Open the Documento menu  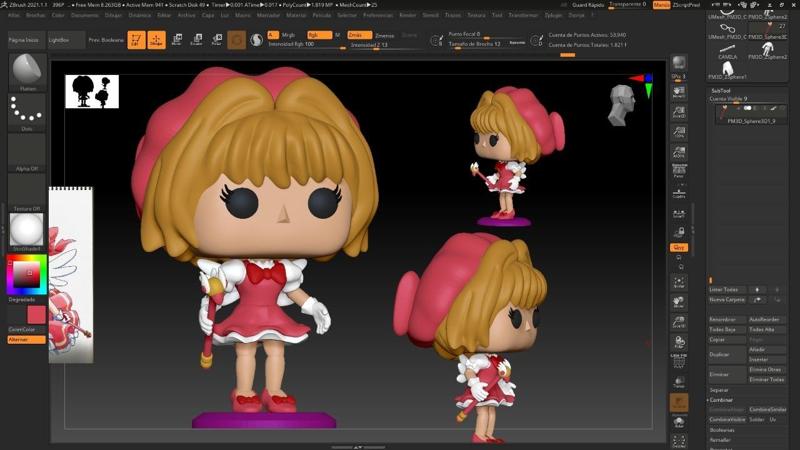point(85,15)
